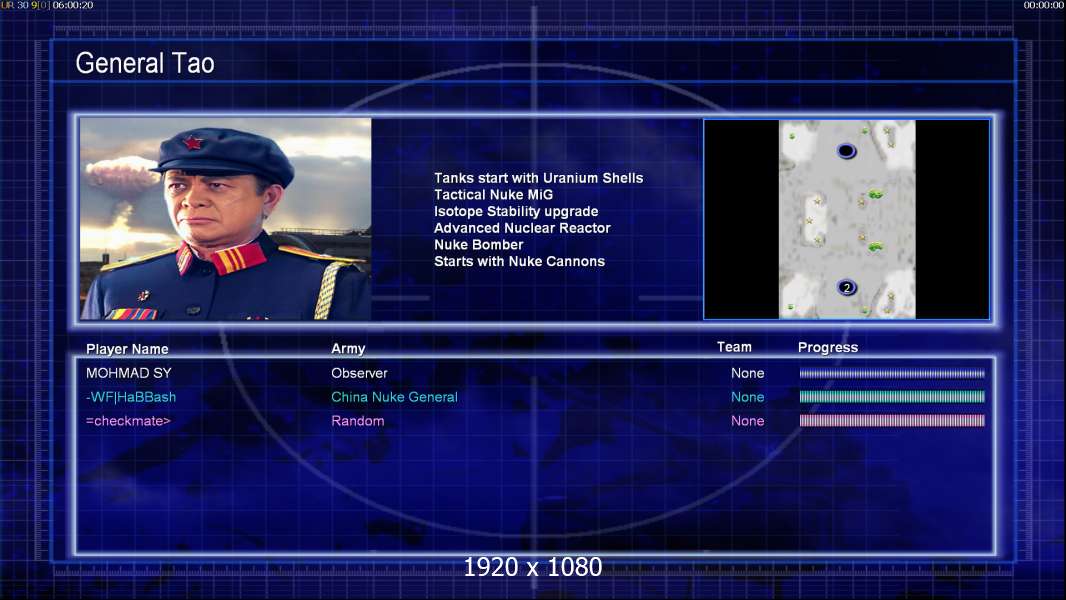Click the map preview thumbnail
Viewport: 1066px width, 600px height.
coord(846,219)
